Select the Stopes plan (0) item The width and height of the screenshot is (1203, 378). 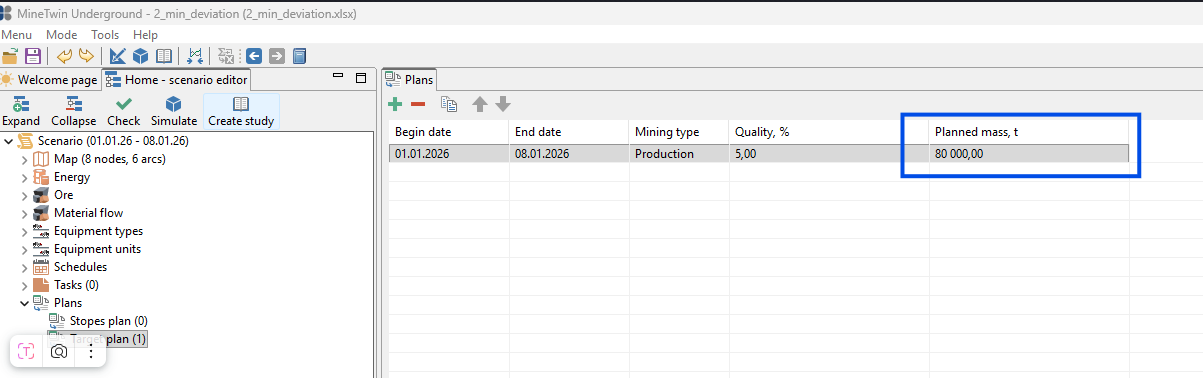pos(109,321)
